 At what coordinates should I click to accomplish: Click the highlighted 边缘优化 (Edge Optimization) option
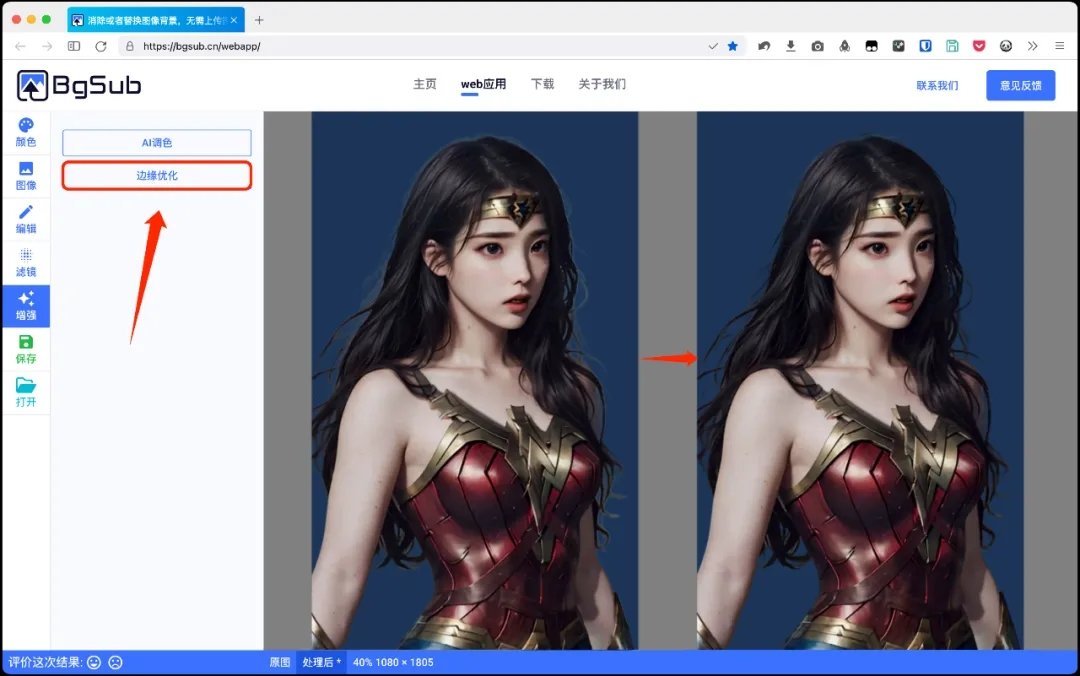pos(156,175)
